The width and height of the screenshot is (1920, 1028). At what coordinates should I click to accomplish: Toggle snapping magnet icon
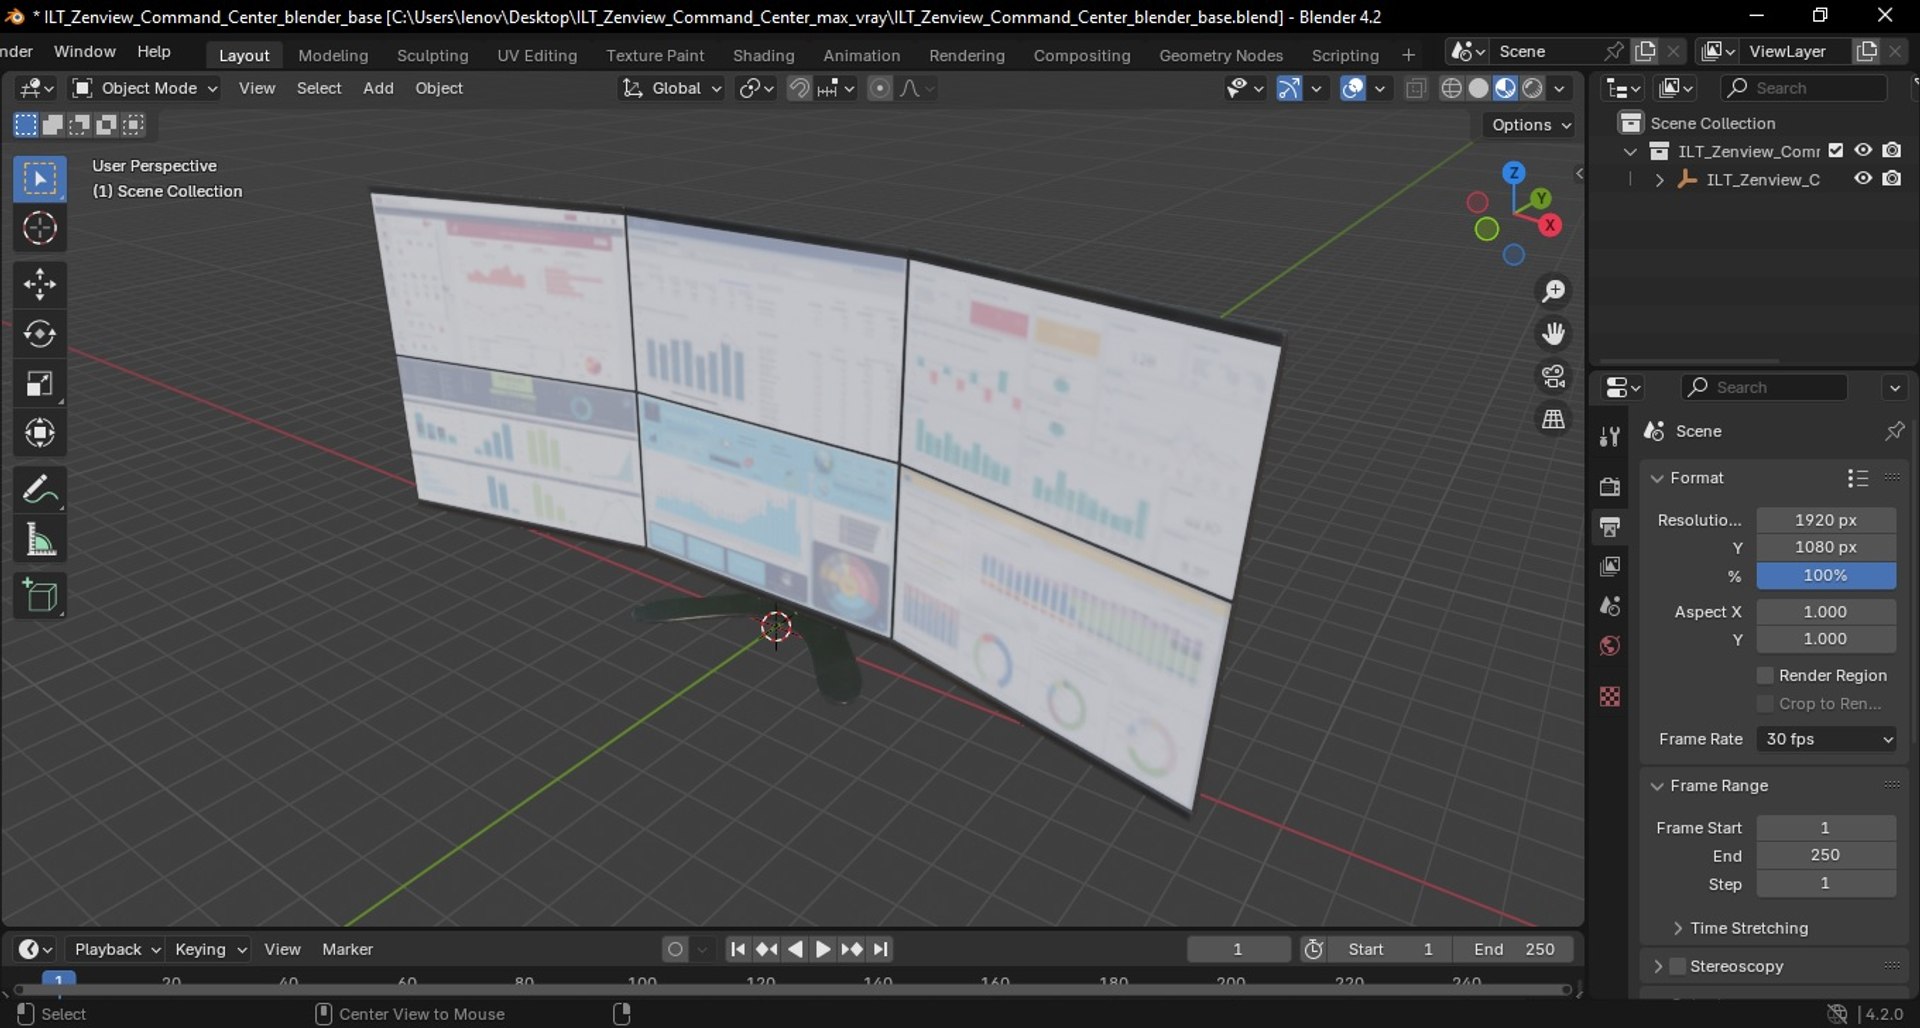click(799, 89)
